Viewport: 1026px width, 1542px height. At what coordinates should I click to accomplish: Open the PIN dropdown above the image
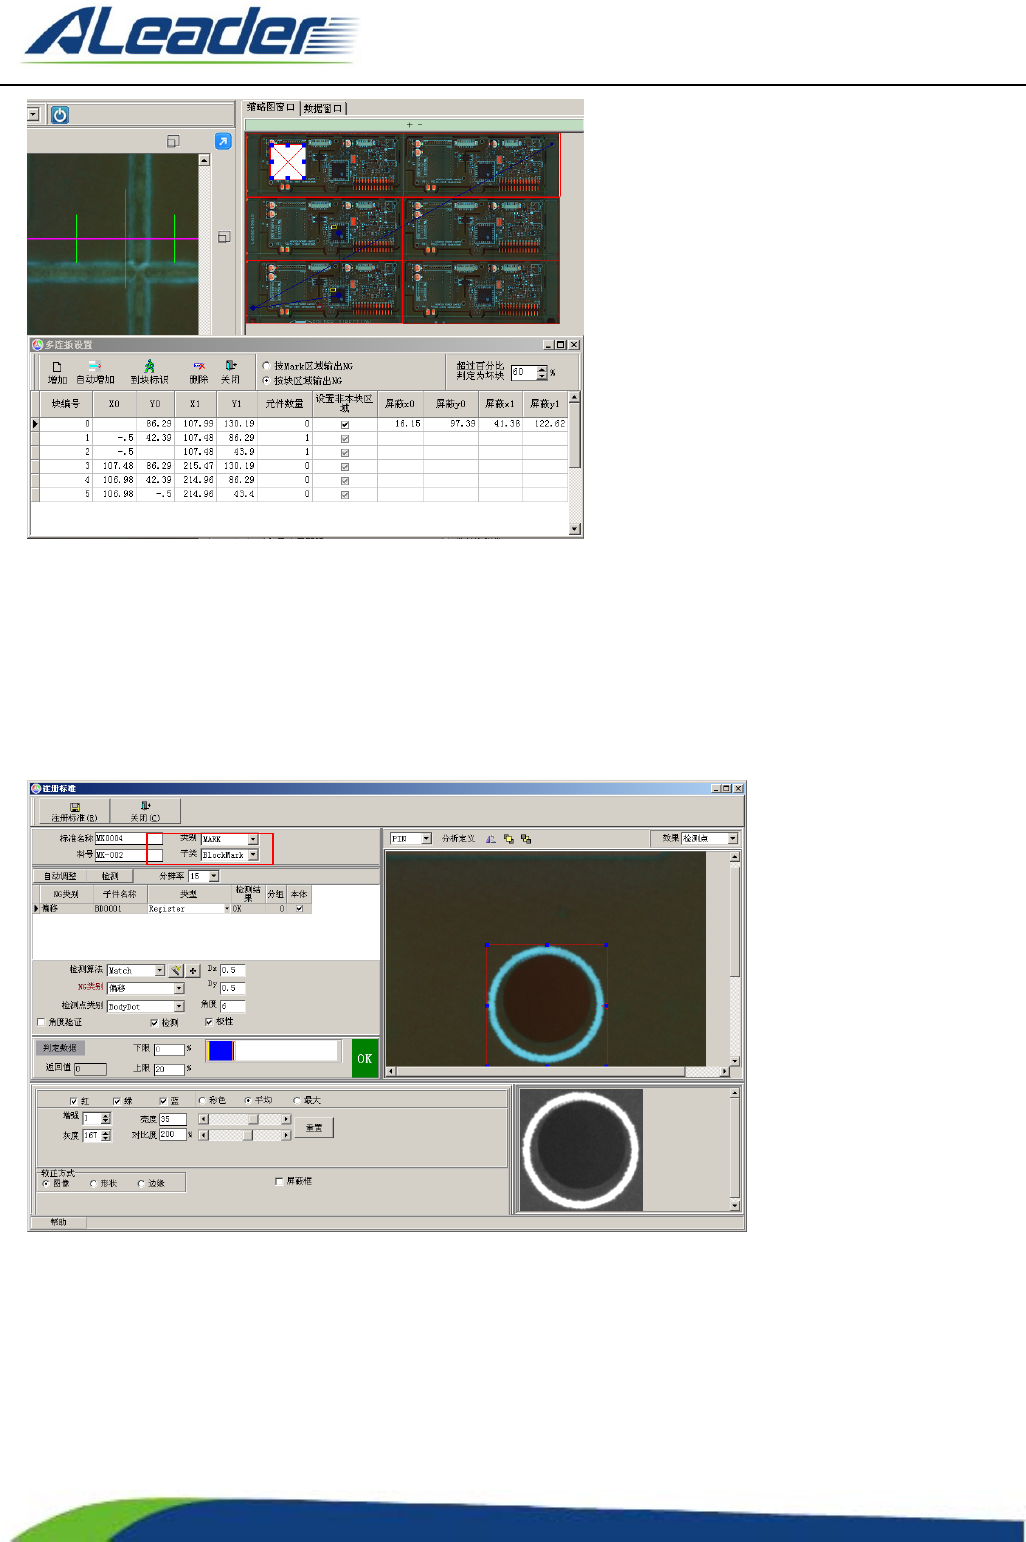[426, 839]
